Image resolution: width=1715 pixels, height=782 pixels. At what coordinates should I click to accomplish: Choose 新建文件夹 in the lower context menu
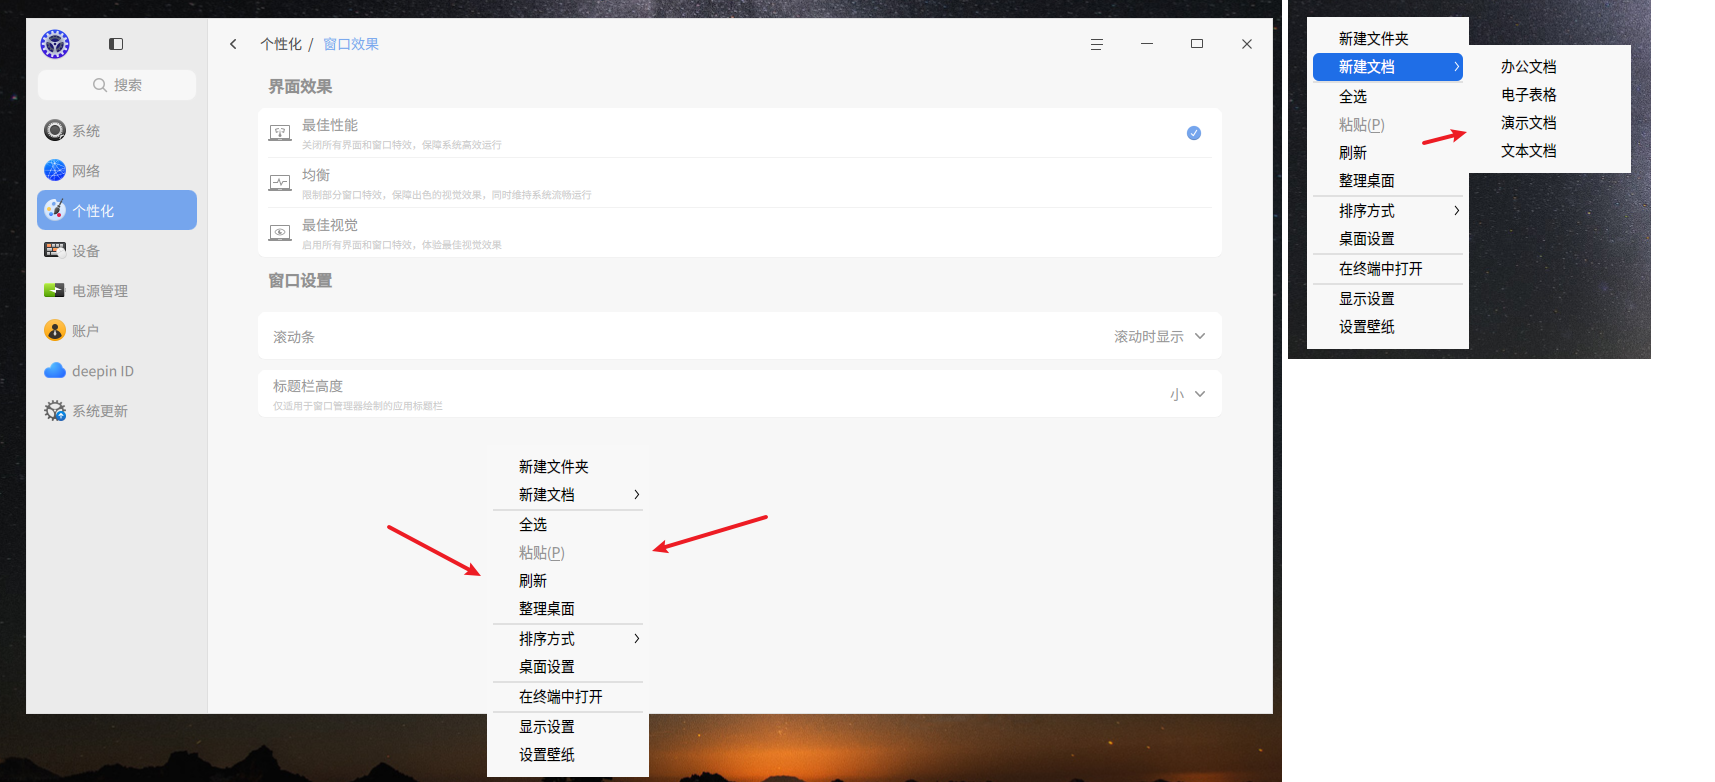coord(568,467)
